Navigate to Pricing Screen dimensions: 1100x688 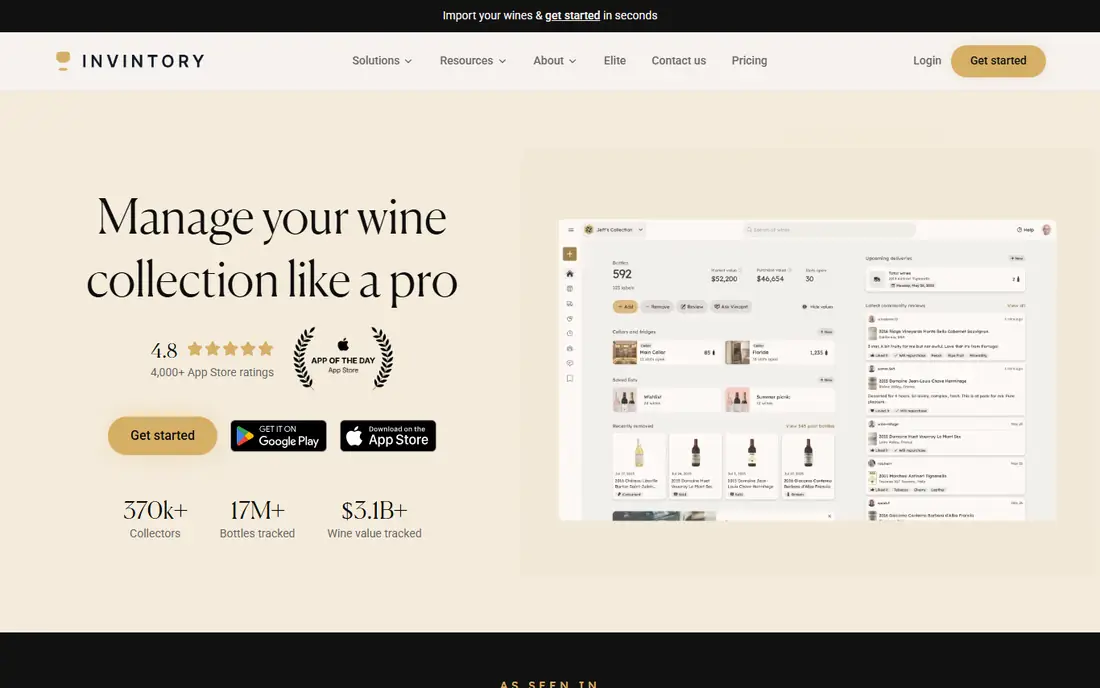(x=749, y=61)
